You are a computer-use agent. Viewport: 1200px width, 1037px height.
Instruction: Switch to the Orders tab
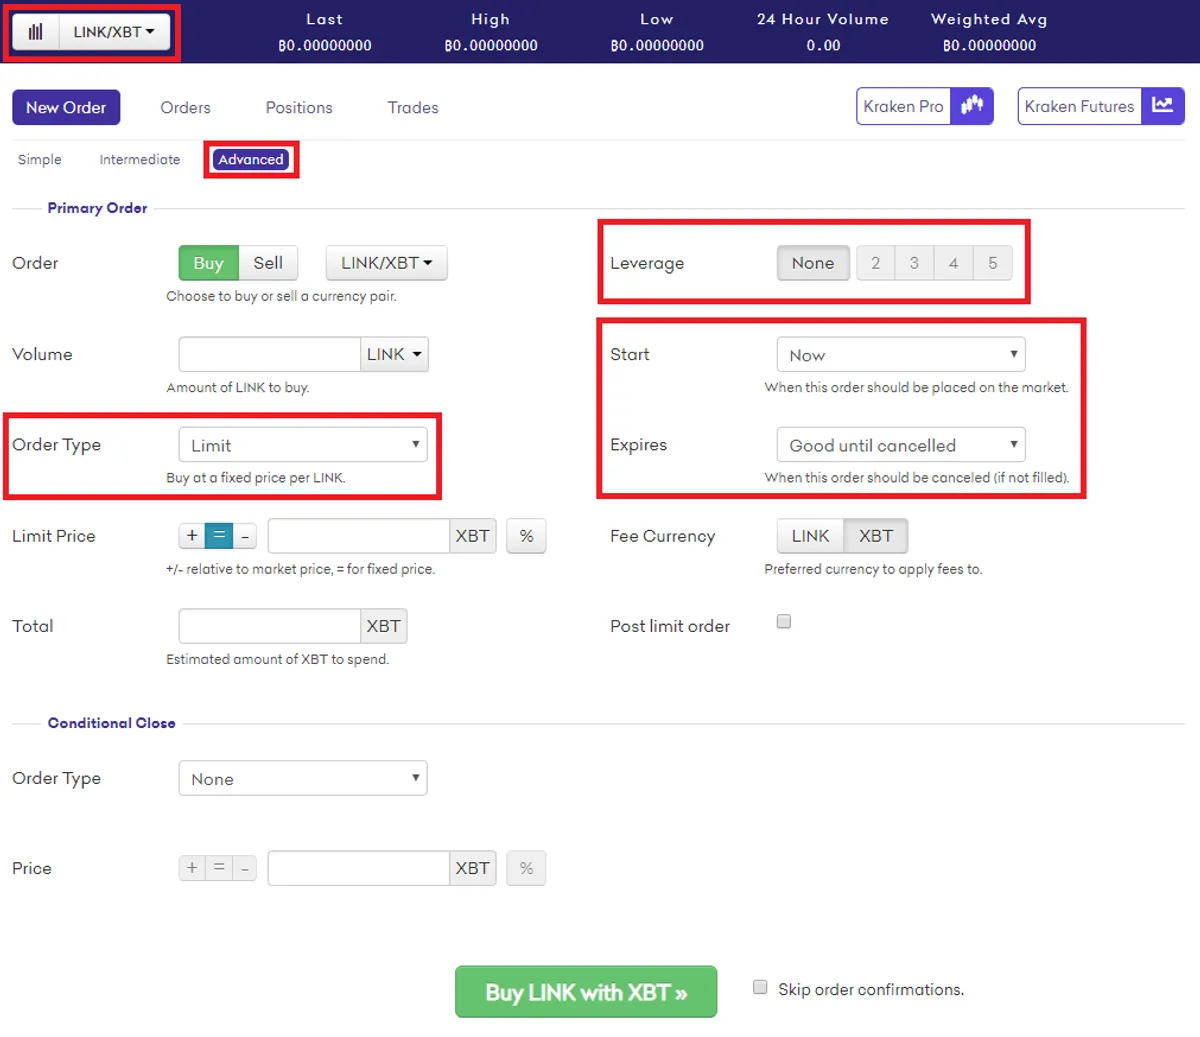[x=186, y=107]
